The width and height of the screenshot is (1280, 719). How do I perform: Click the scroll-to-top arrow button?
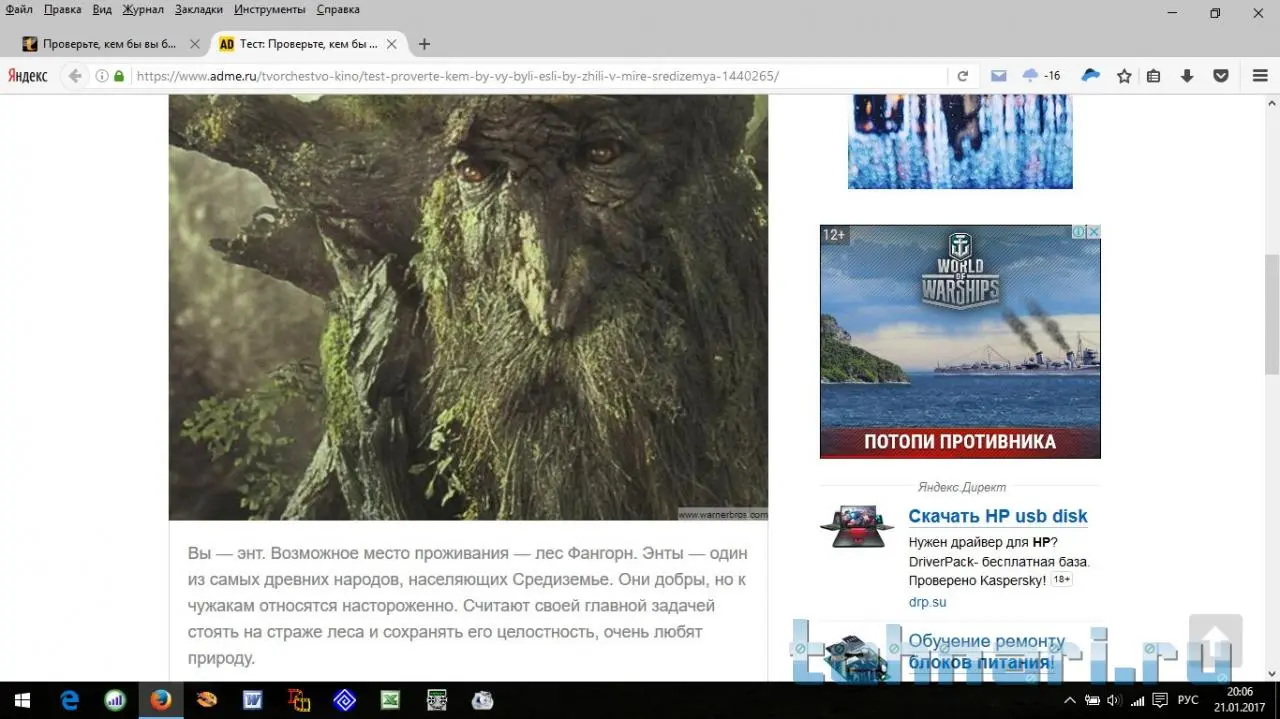click(1216, 641)
